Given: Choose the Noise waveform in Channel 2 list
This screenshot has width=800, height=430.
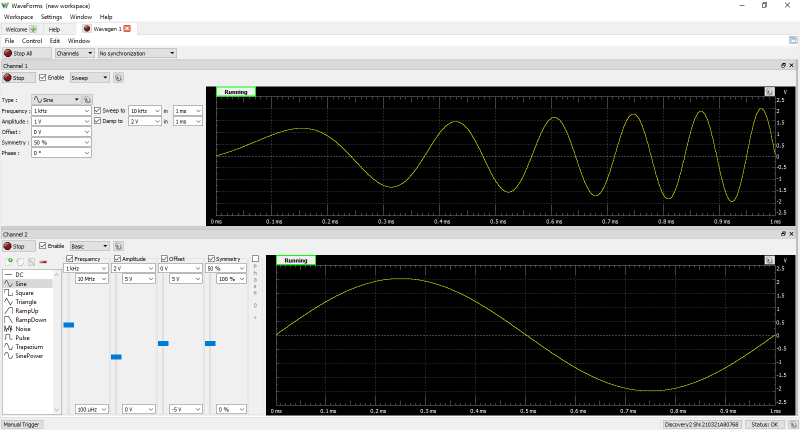Looking at the screenshot, I should 21,329.
